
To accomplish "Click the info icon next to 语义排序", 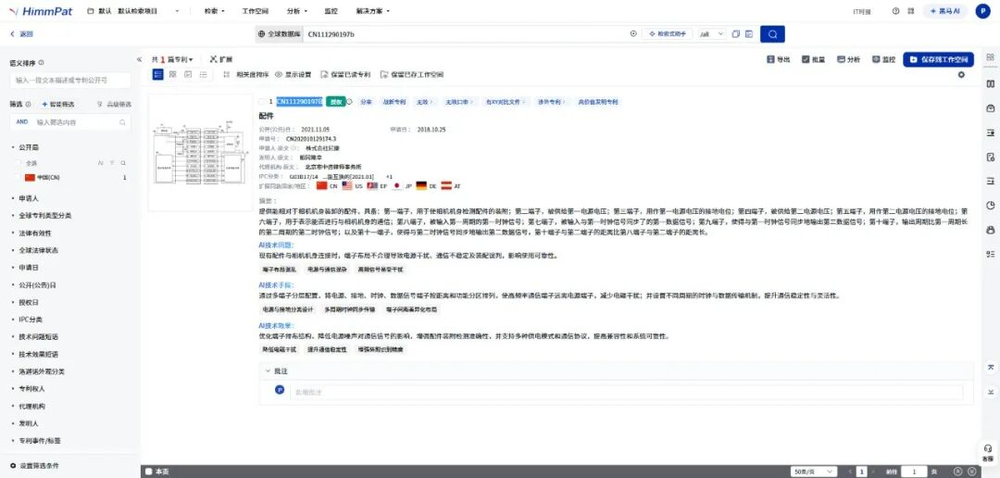I will (41, 62).
